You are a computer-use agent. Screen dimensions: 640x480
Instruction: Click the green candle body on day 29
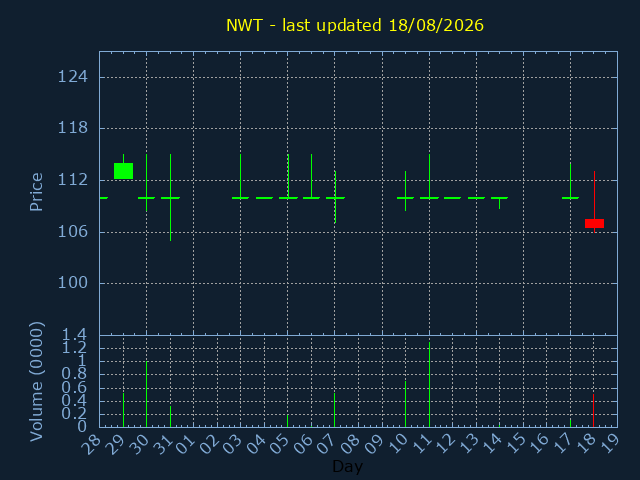pyautogui.click(x=123, y=171)
